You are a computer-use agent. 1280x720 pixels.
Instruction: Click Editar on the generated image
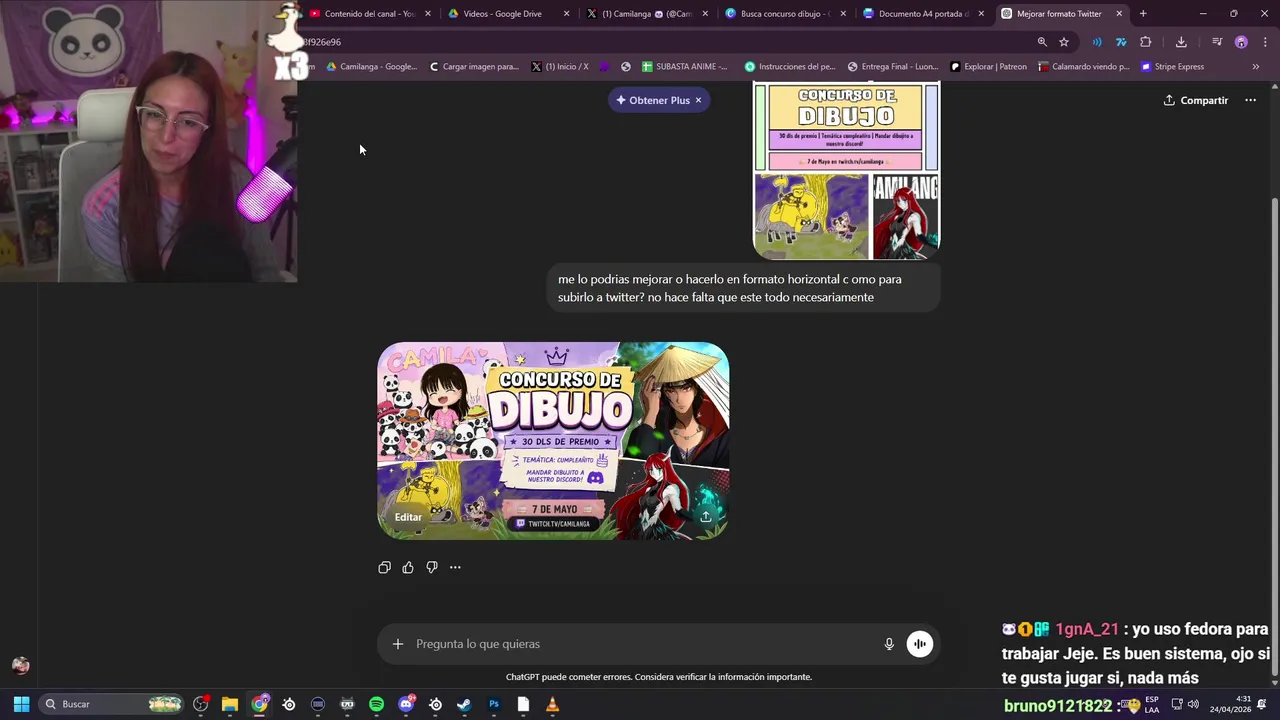[x=408, y=517]
